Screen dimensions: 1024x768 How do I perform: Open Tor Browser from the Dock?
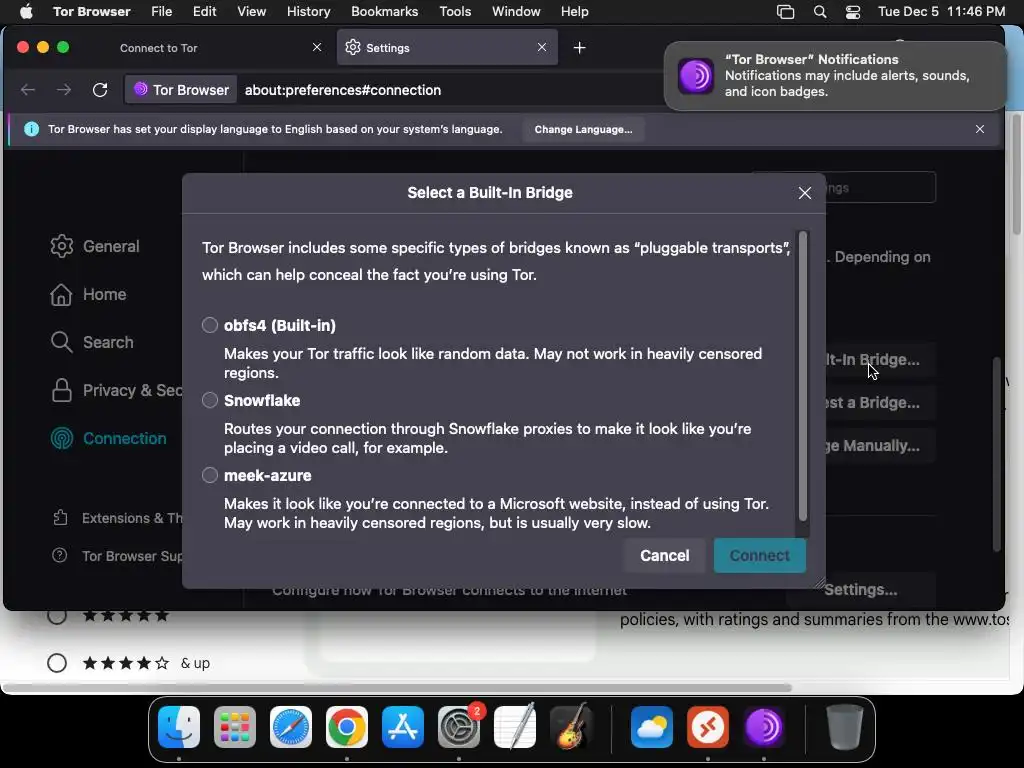click(x=763, y=727)
